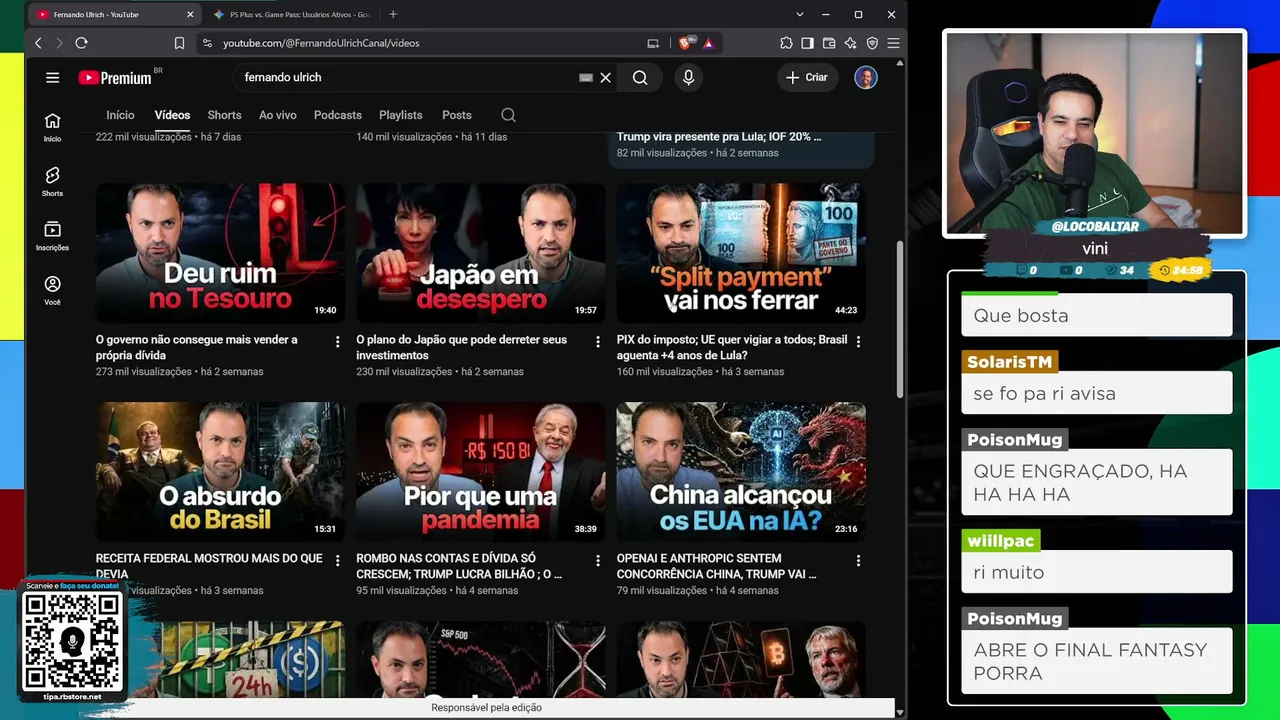Open the browser main menu
This screenshot has width=1280, height=720.
point(893,43)
